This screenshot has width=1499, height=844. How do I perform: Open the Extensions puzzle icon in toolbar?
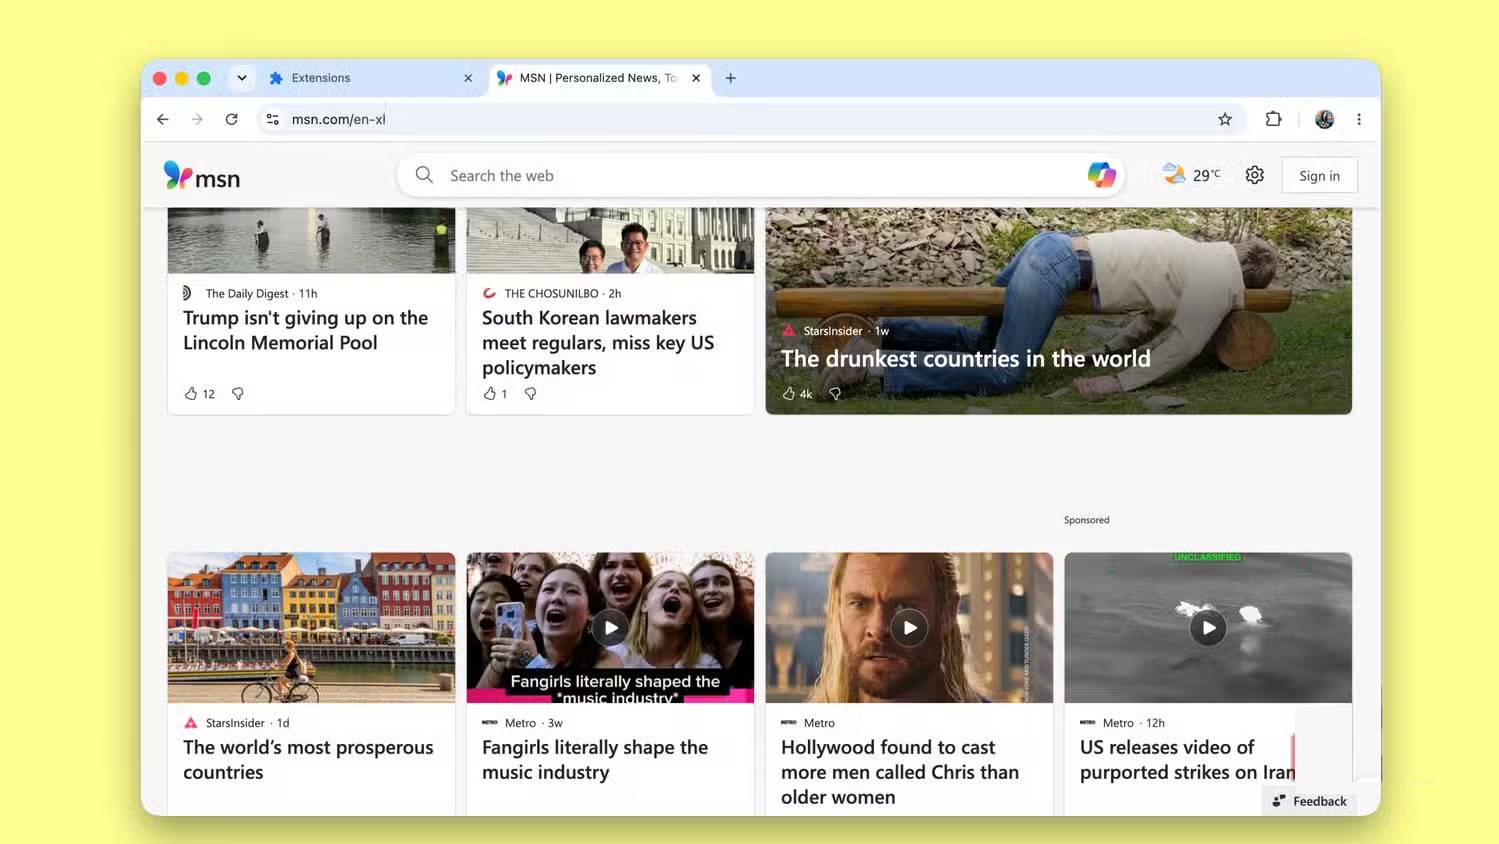tap(1273, 119)
